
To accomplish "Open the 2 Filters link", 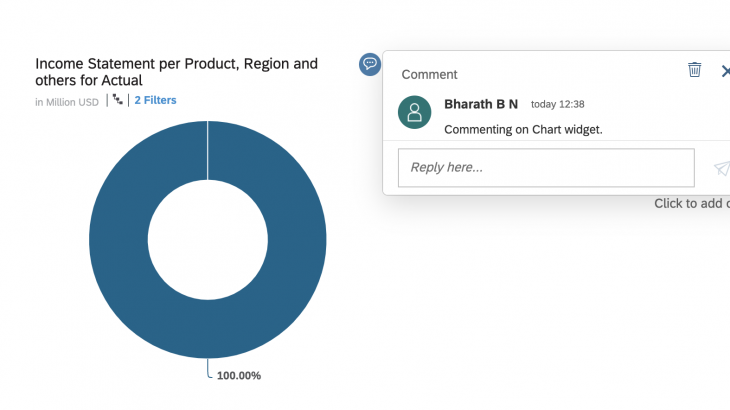I will pos(155,101).
